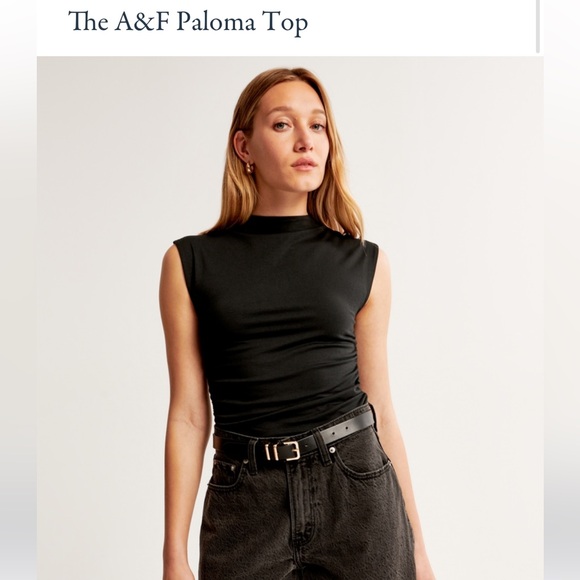Viewport: 580px width, 580px height.
Task: Click the "The A&F Paloma Top" product title
Action: tap(188, 22)
